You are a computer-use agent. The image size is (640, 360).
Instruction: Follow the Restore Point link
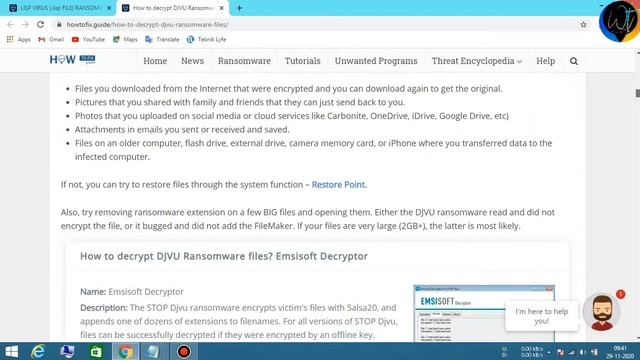coord(339,184)
